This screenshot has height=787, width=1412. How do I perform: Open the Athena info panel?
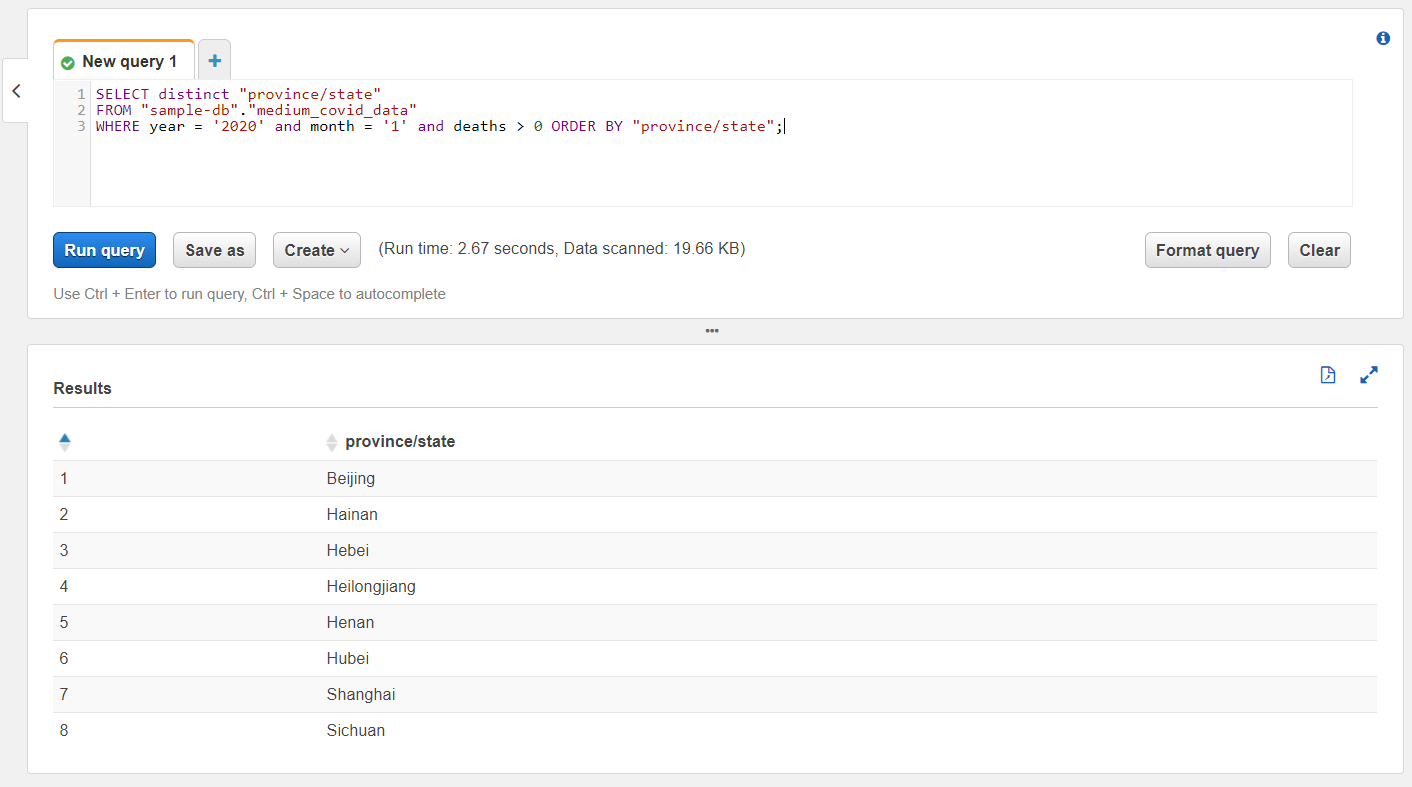1383,38
